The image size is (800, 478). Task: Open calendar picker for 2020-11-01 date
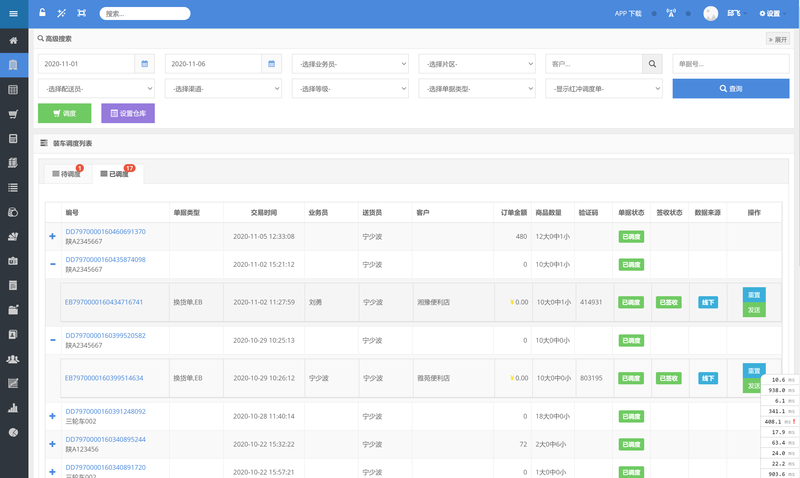pyautogui.click(x=145, y=64)
